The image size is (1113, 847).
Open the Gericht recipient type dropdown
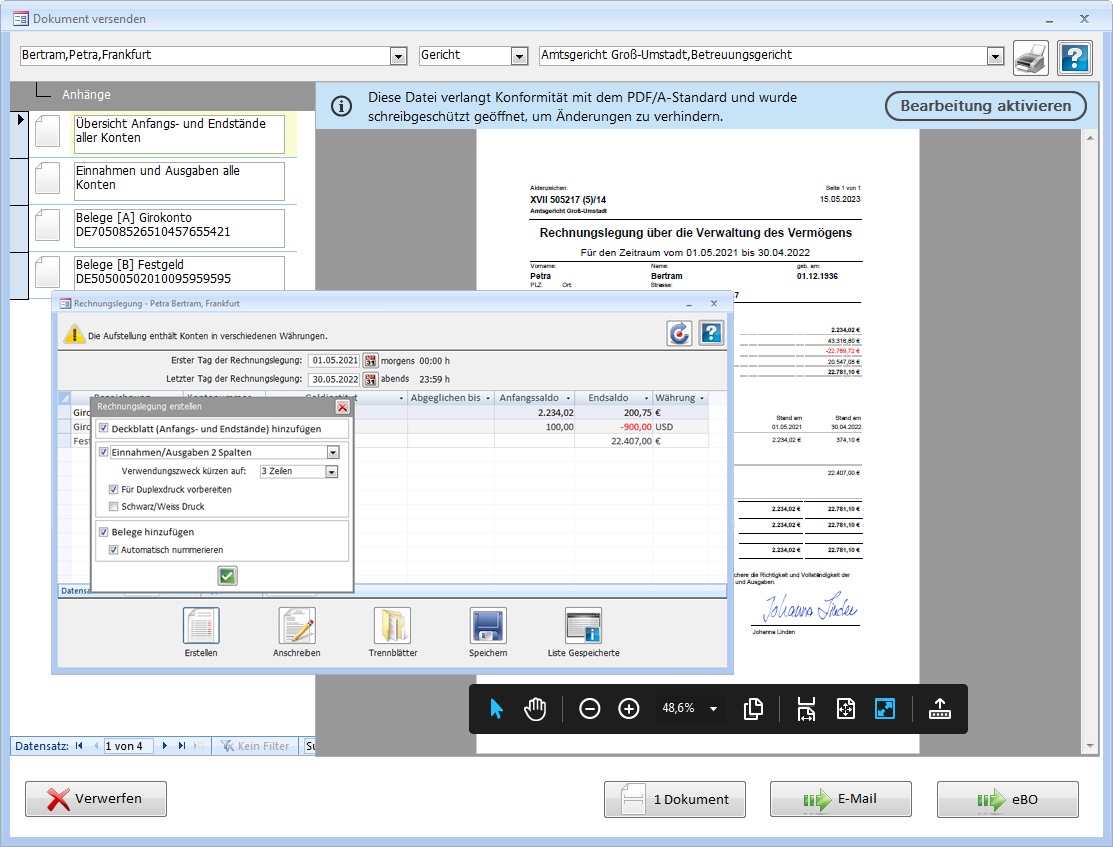520,56
